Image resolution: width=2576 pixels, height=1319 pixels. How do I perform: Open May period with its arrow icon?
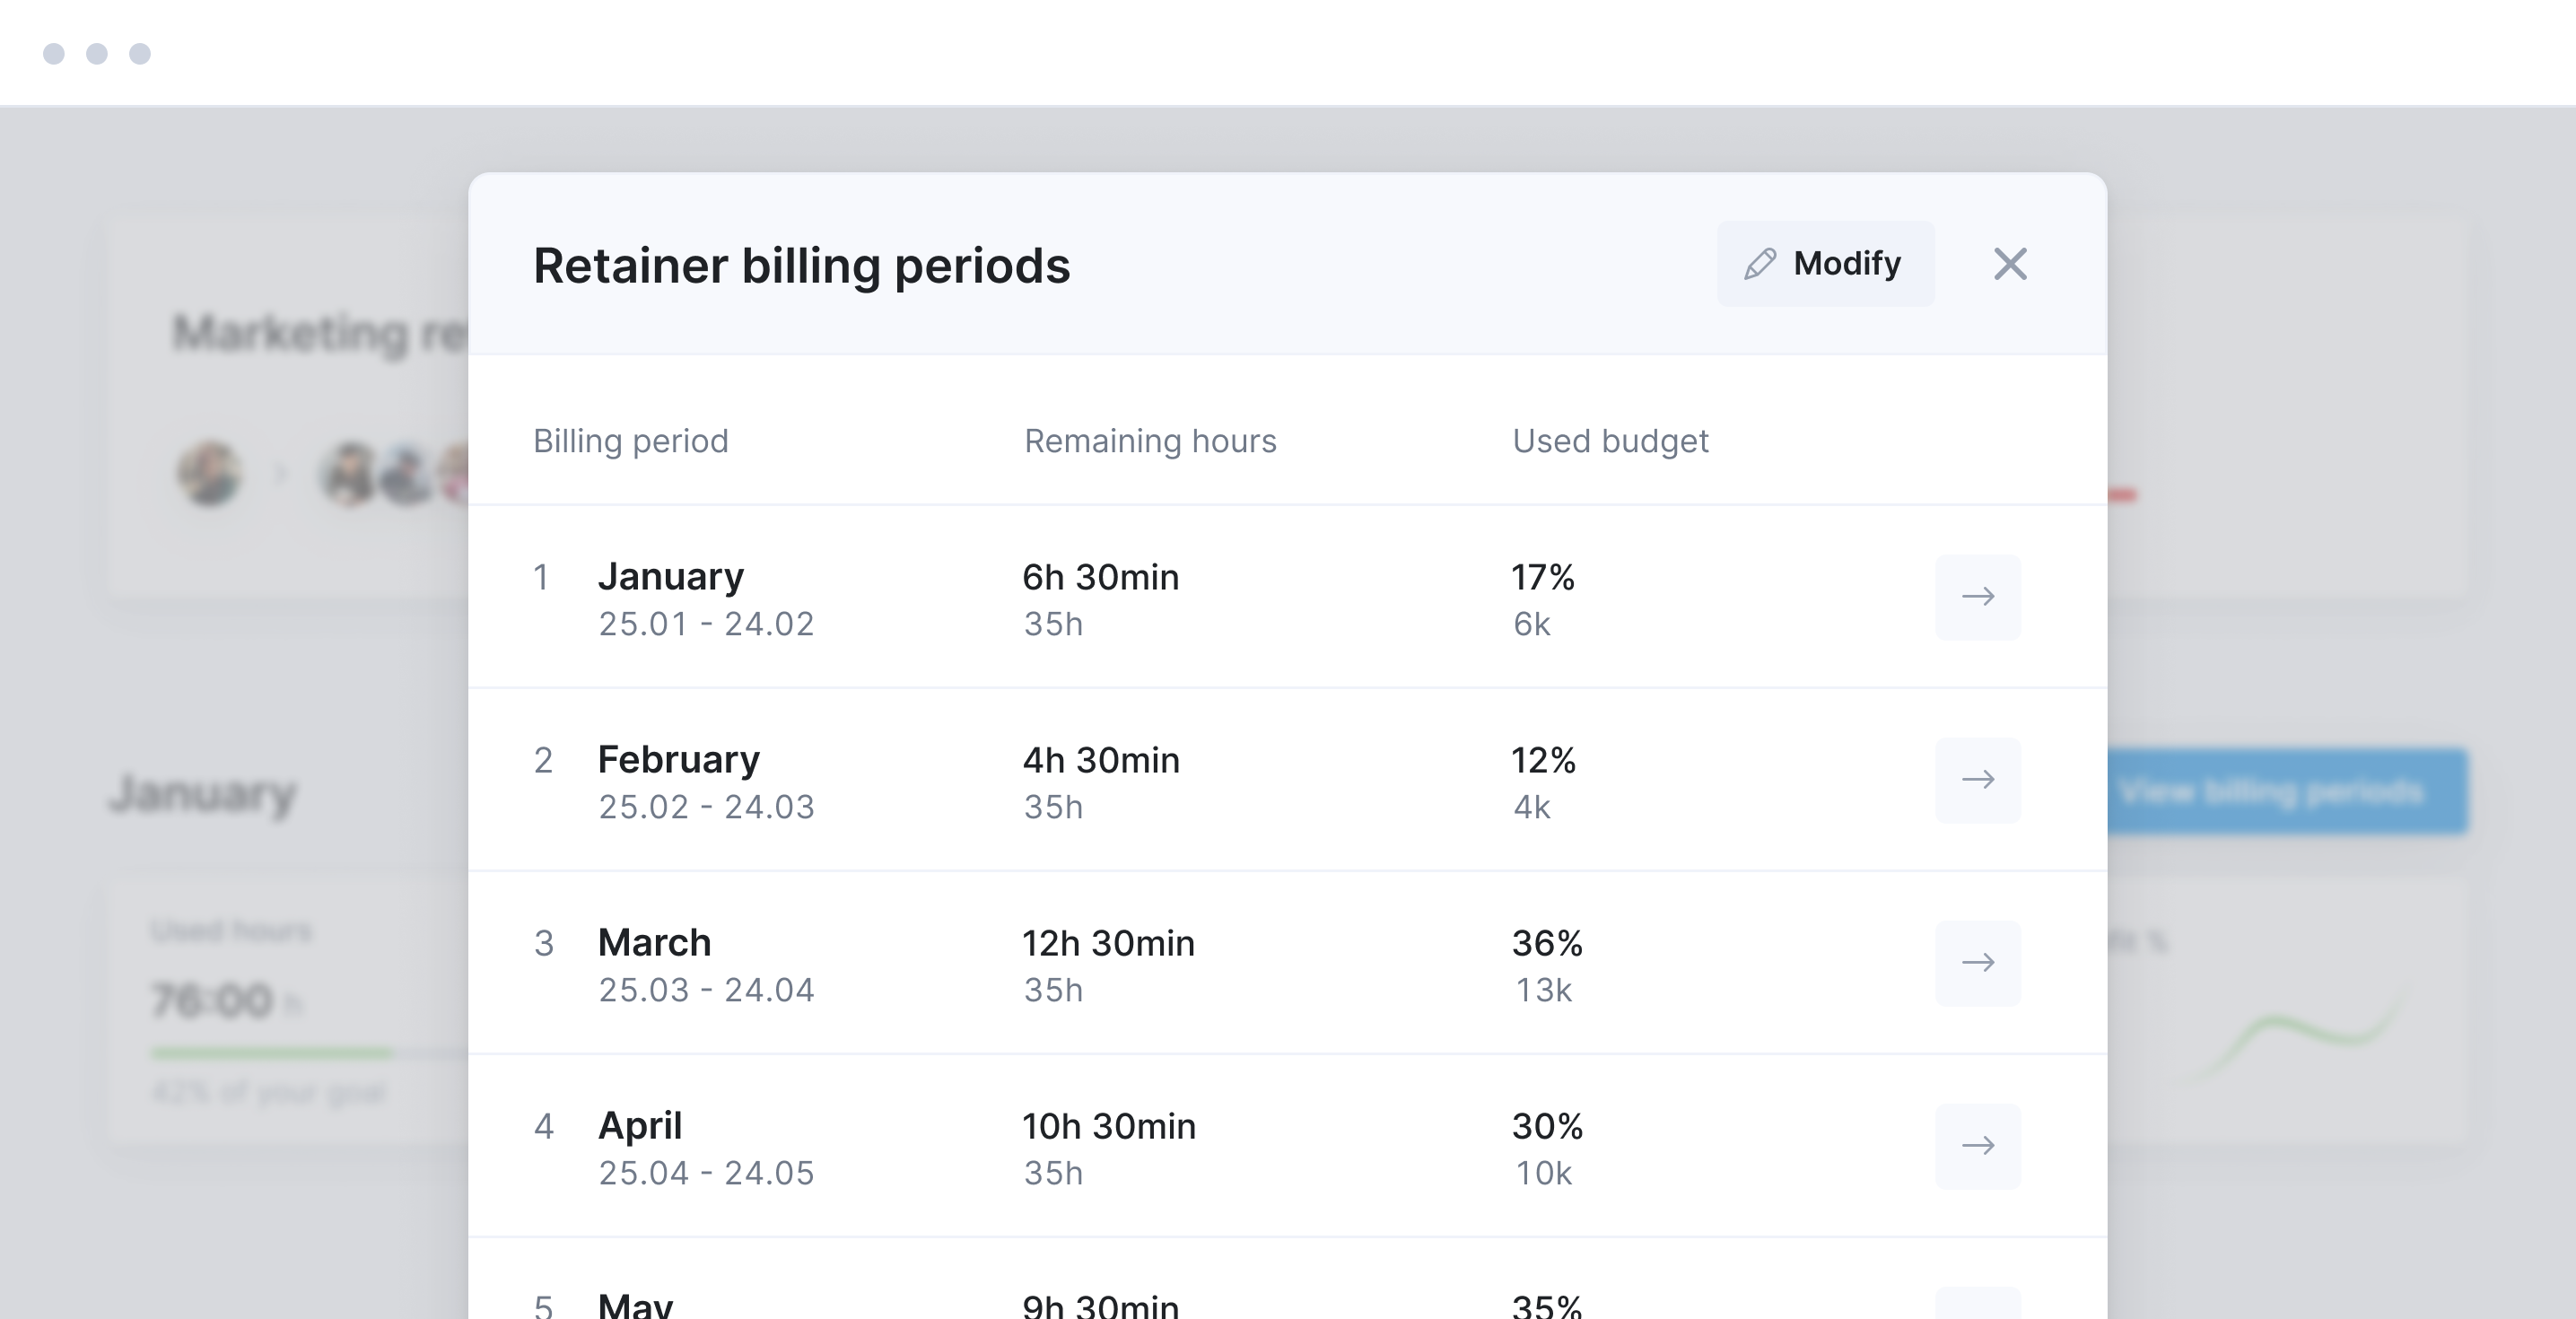click(1978, 1306)
